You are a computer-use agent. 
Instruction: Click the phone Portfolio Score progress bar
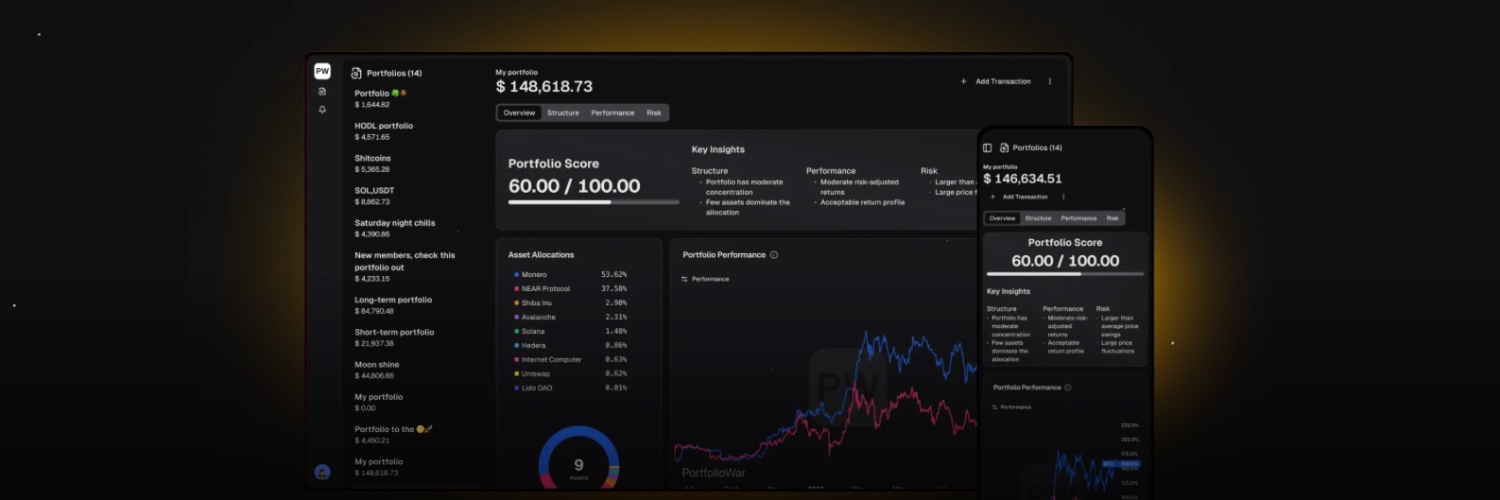[x=1065, y=273]
